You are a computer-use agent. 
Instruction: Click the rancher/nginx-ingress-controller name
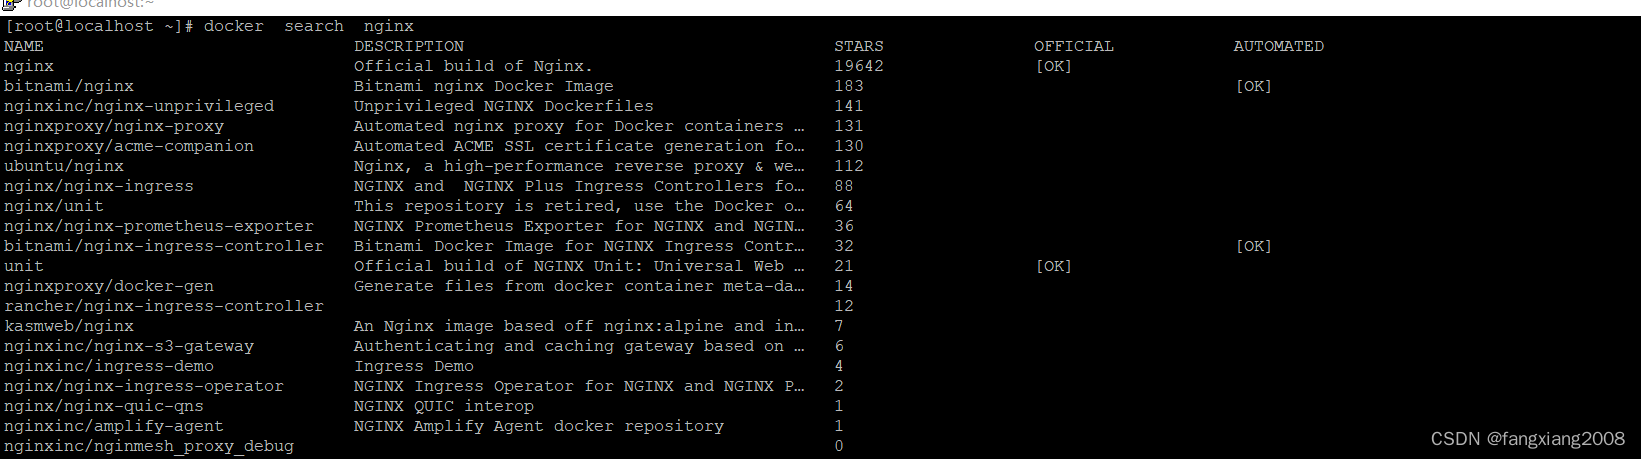(164, 306)
